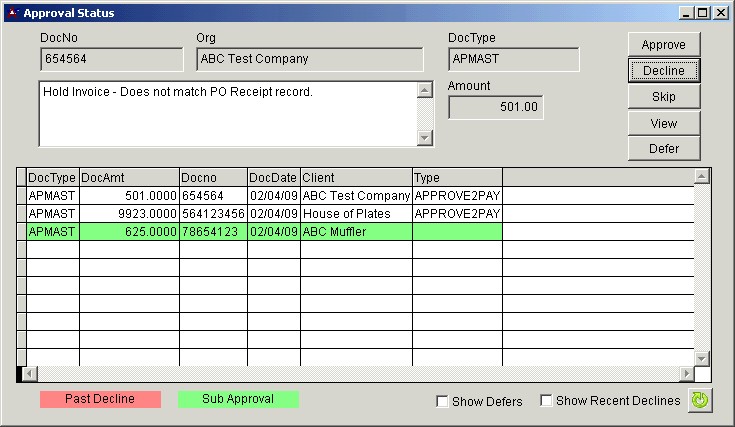Skip the current document
Screen dimensions: 735x427
tap(664, 97)
